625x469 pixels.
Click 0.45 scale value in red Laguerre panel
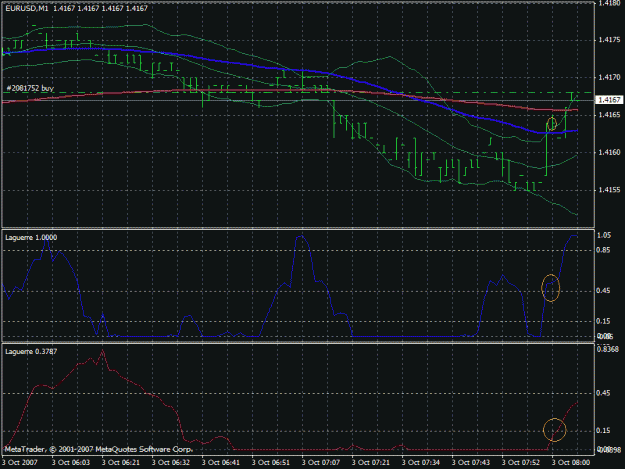click(x=604, y=393)
